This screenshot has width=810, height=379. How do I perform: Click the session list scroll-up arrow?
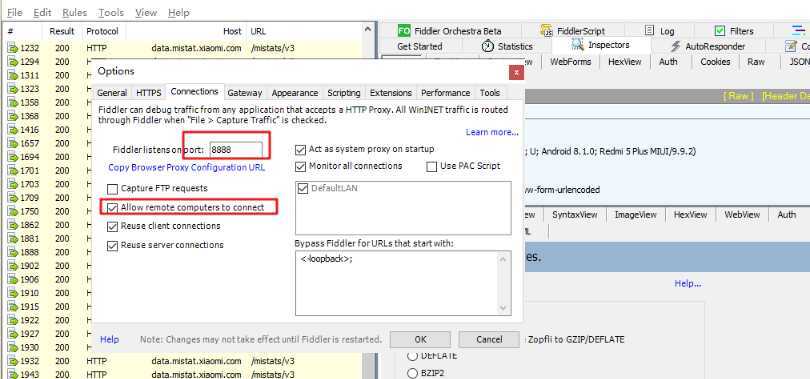point(368,30)
